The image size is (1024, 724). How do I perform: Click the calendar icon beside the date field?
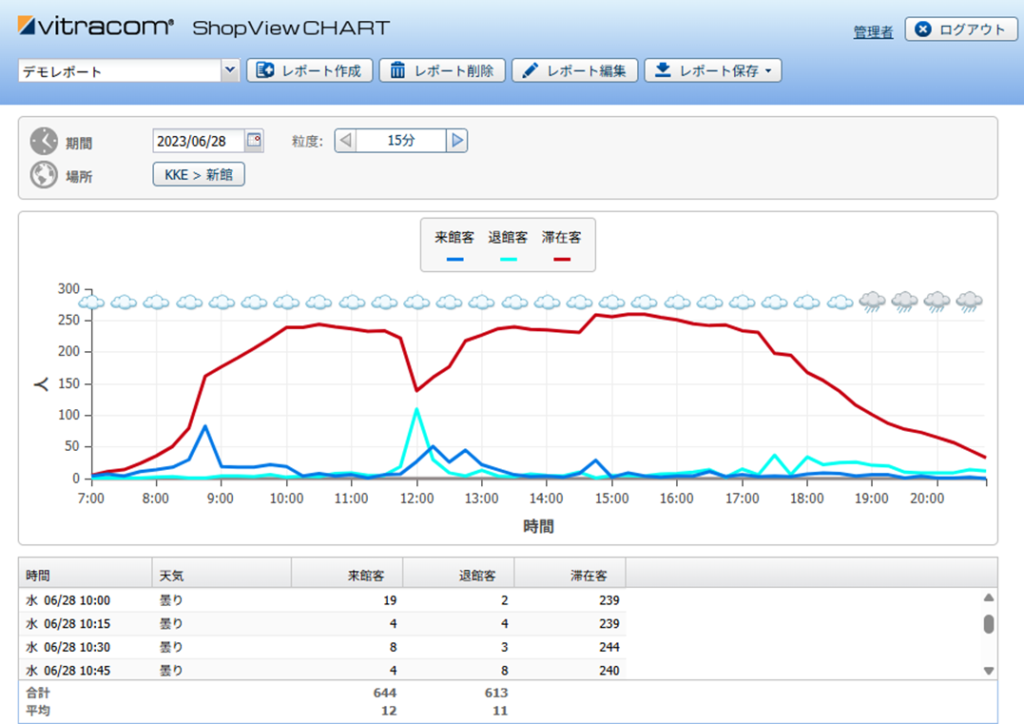(254, 141)
